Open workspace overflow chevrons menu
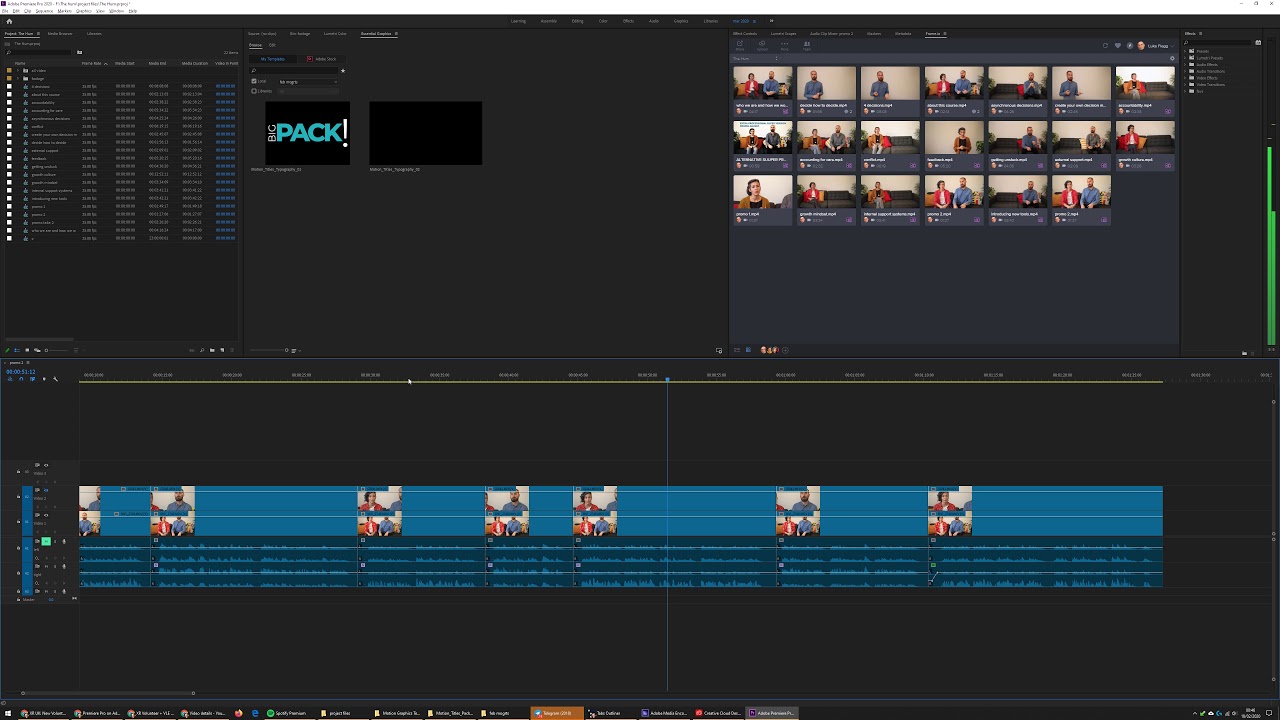 [771, 21]
